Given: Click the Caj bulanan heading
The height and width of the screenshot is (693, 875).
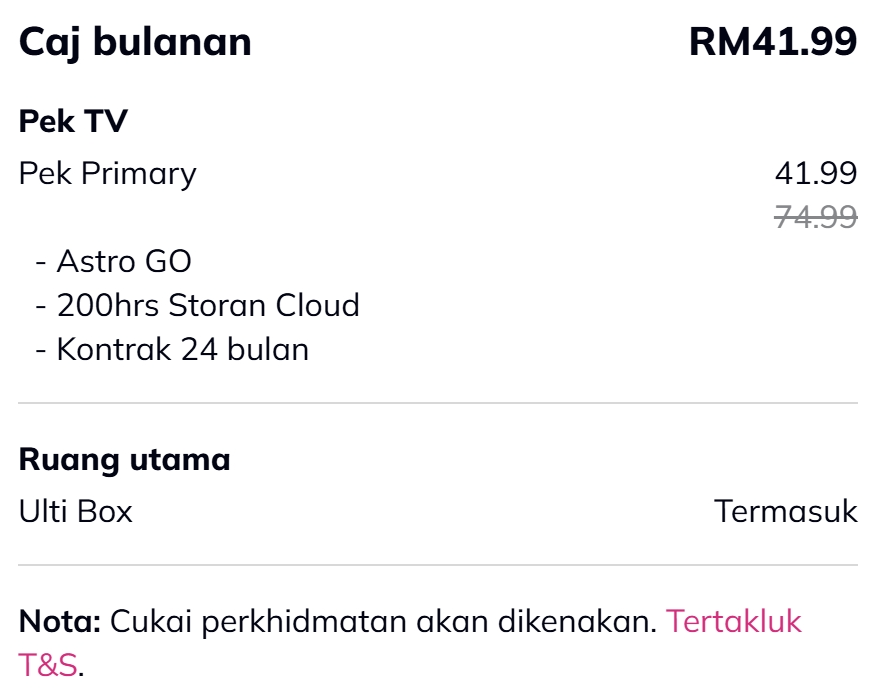Looking at the screenshot, I should click(x=135, y=42).
